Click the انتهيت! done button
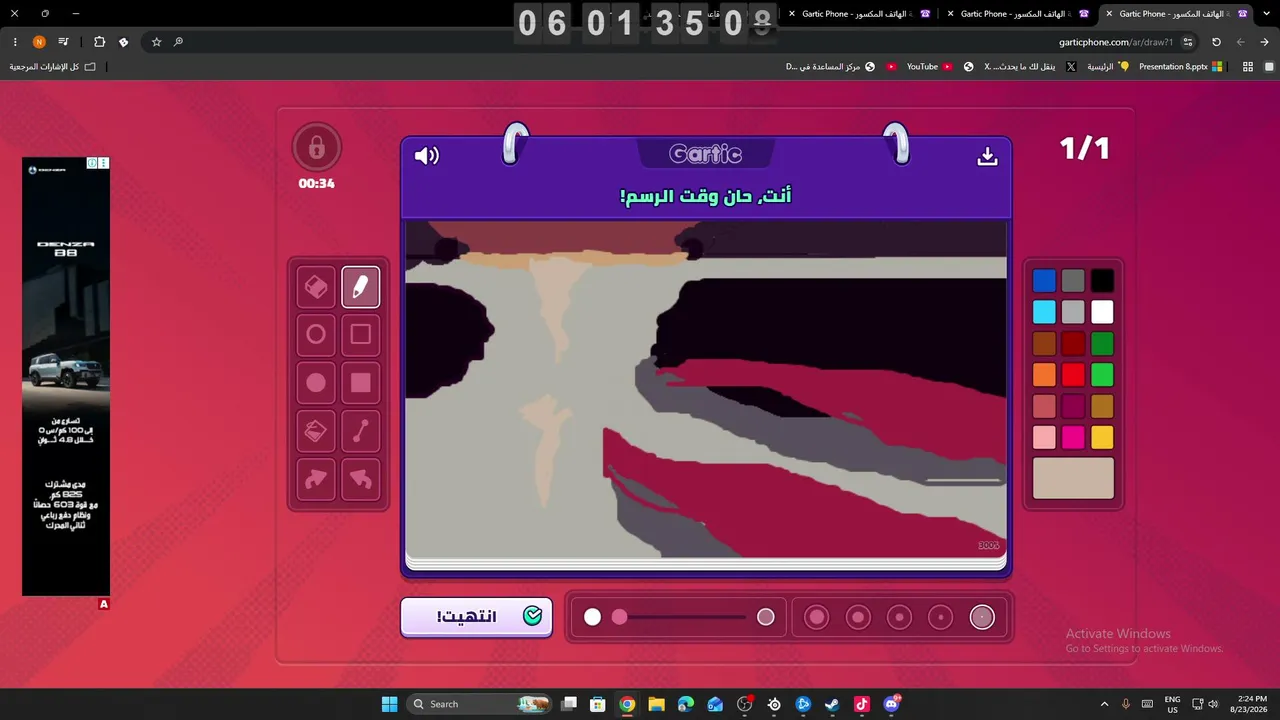The image size is (1280, 720). (477, 616)
